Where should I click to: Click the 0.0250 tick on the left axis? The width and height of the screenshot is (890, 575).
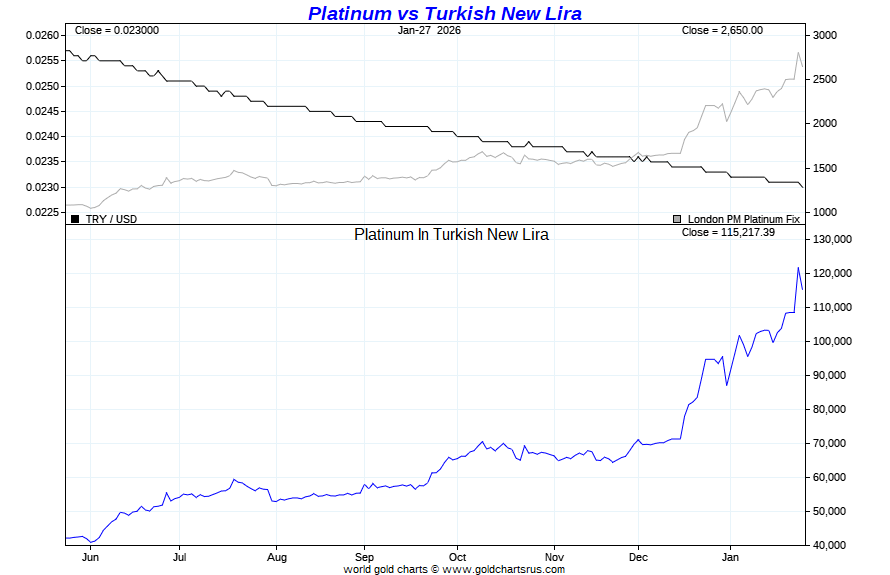coord(42,86)
